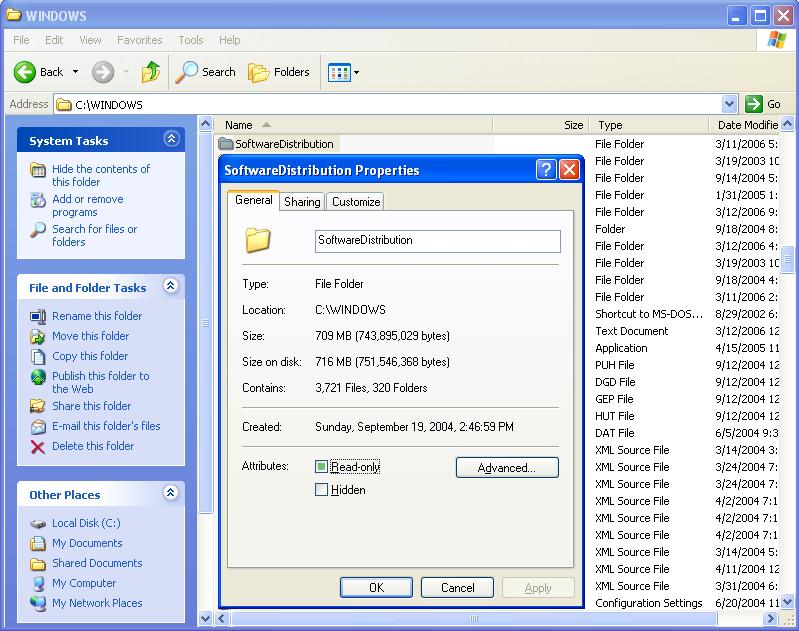
Task: Click the green Go arrow button
Action: (x=753, y=104)
